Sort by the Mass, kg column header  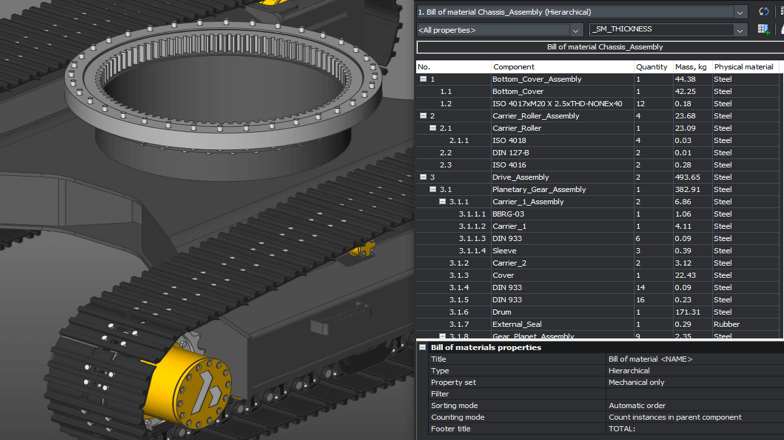click(x=691, y=67)
